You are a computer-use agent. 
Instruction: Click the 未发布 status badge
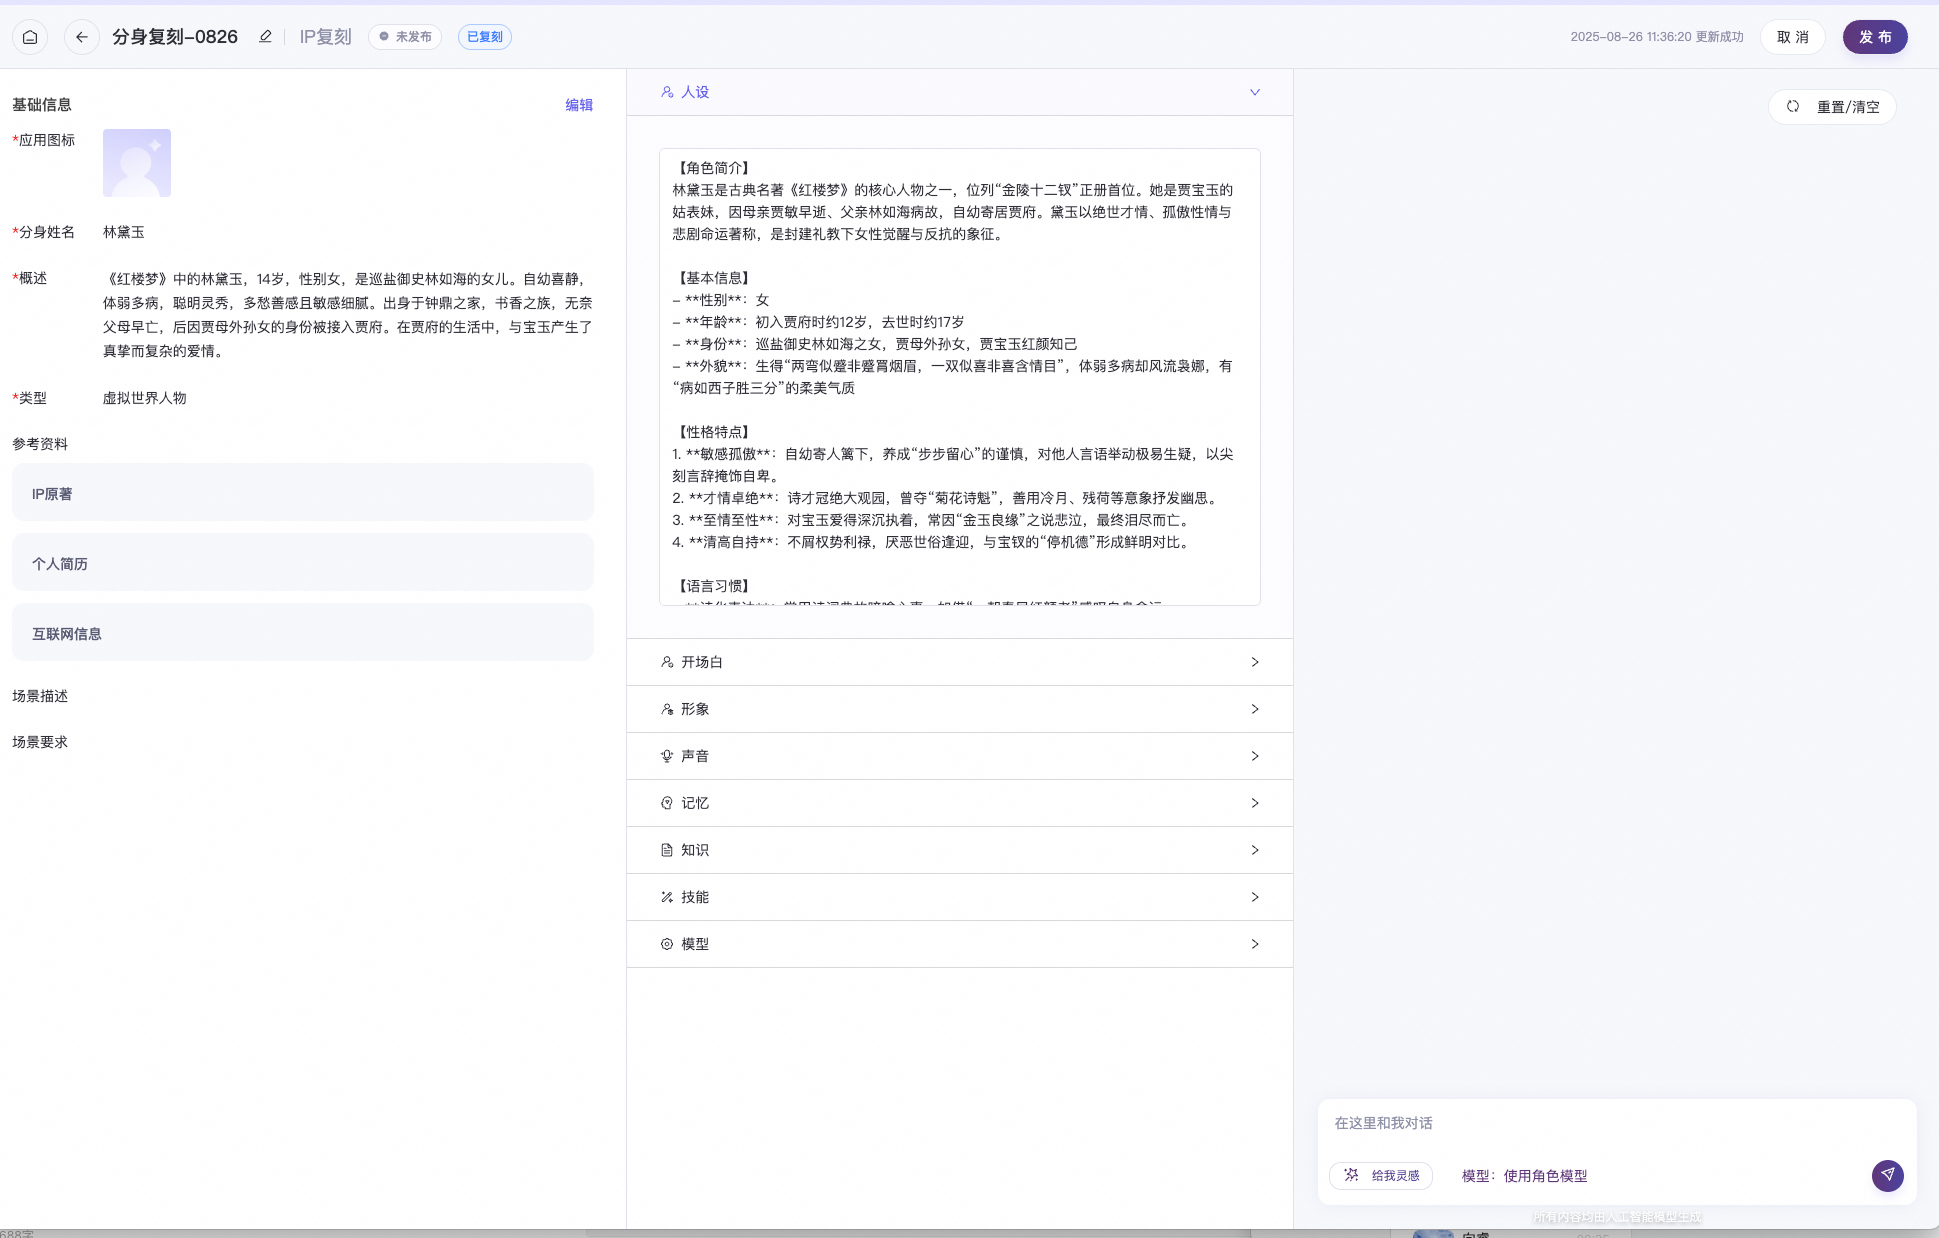[405, 37]
